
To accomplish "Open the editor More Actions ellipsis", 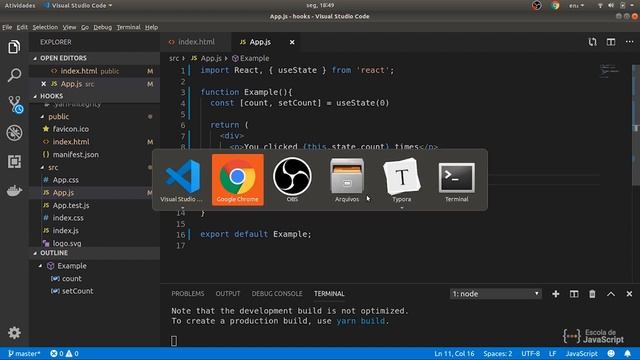I will pyautogui.click(x=629, y=42).
